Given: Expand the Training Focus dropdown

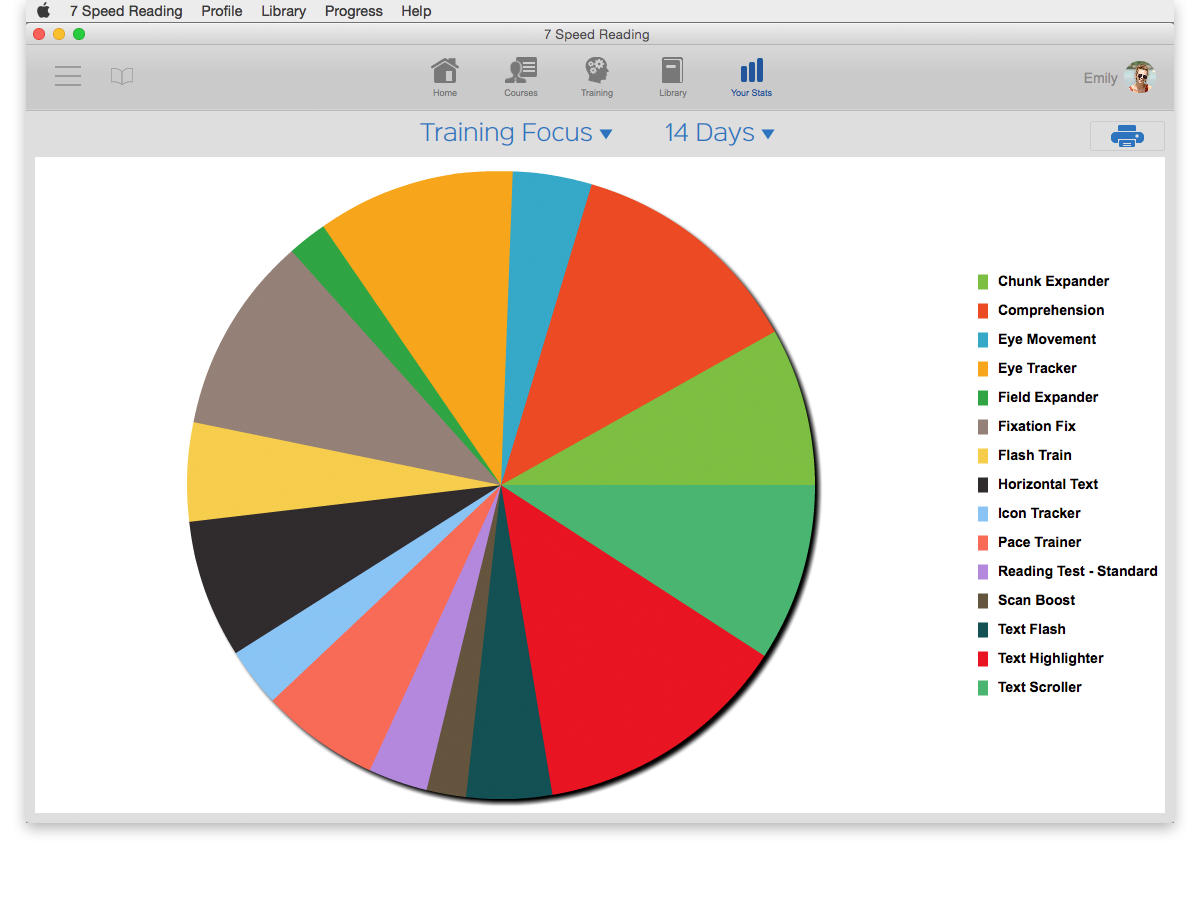Looking at the screenshot, I should pos(516,133).
